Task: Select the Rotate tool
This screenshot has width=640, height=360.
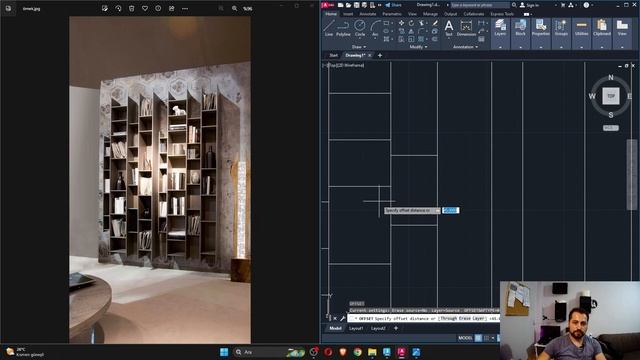Action: (411, 23)
